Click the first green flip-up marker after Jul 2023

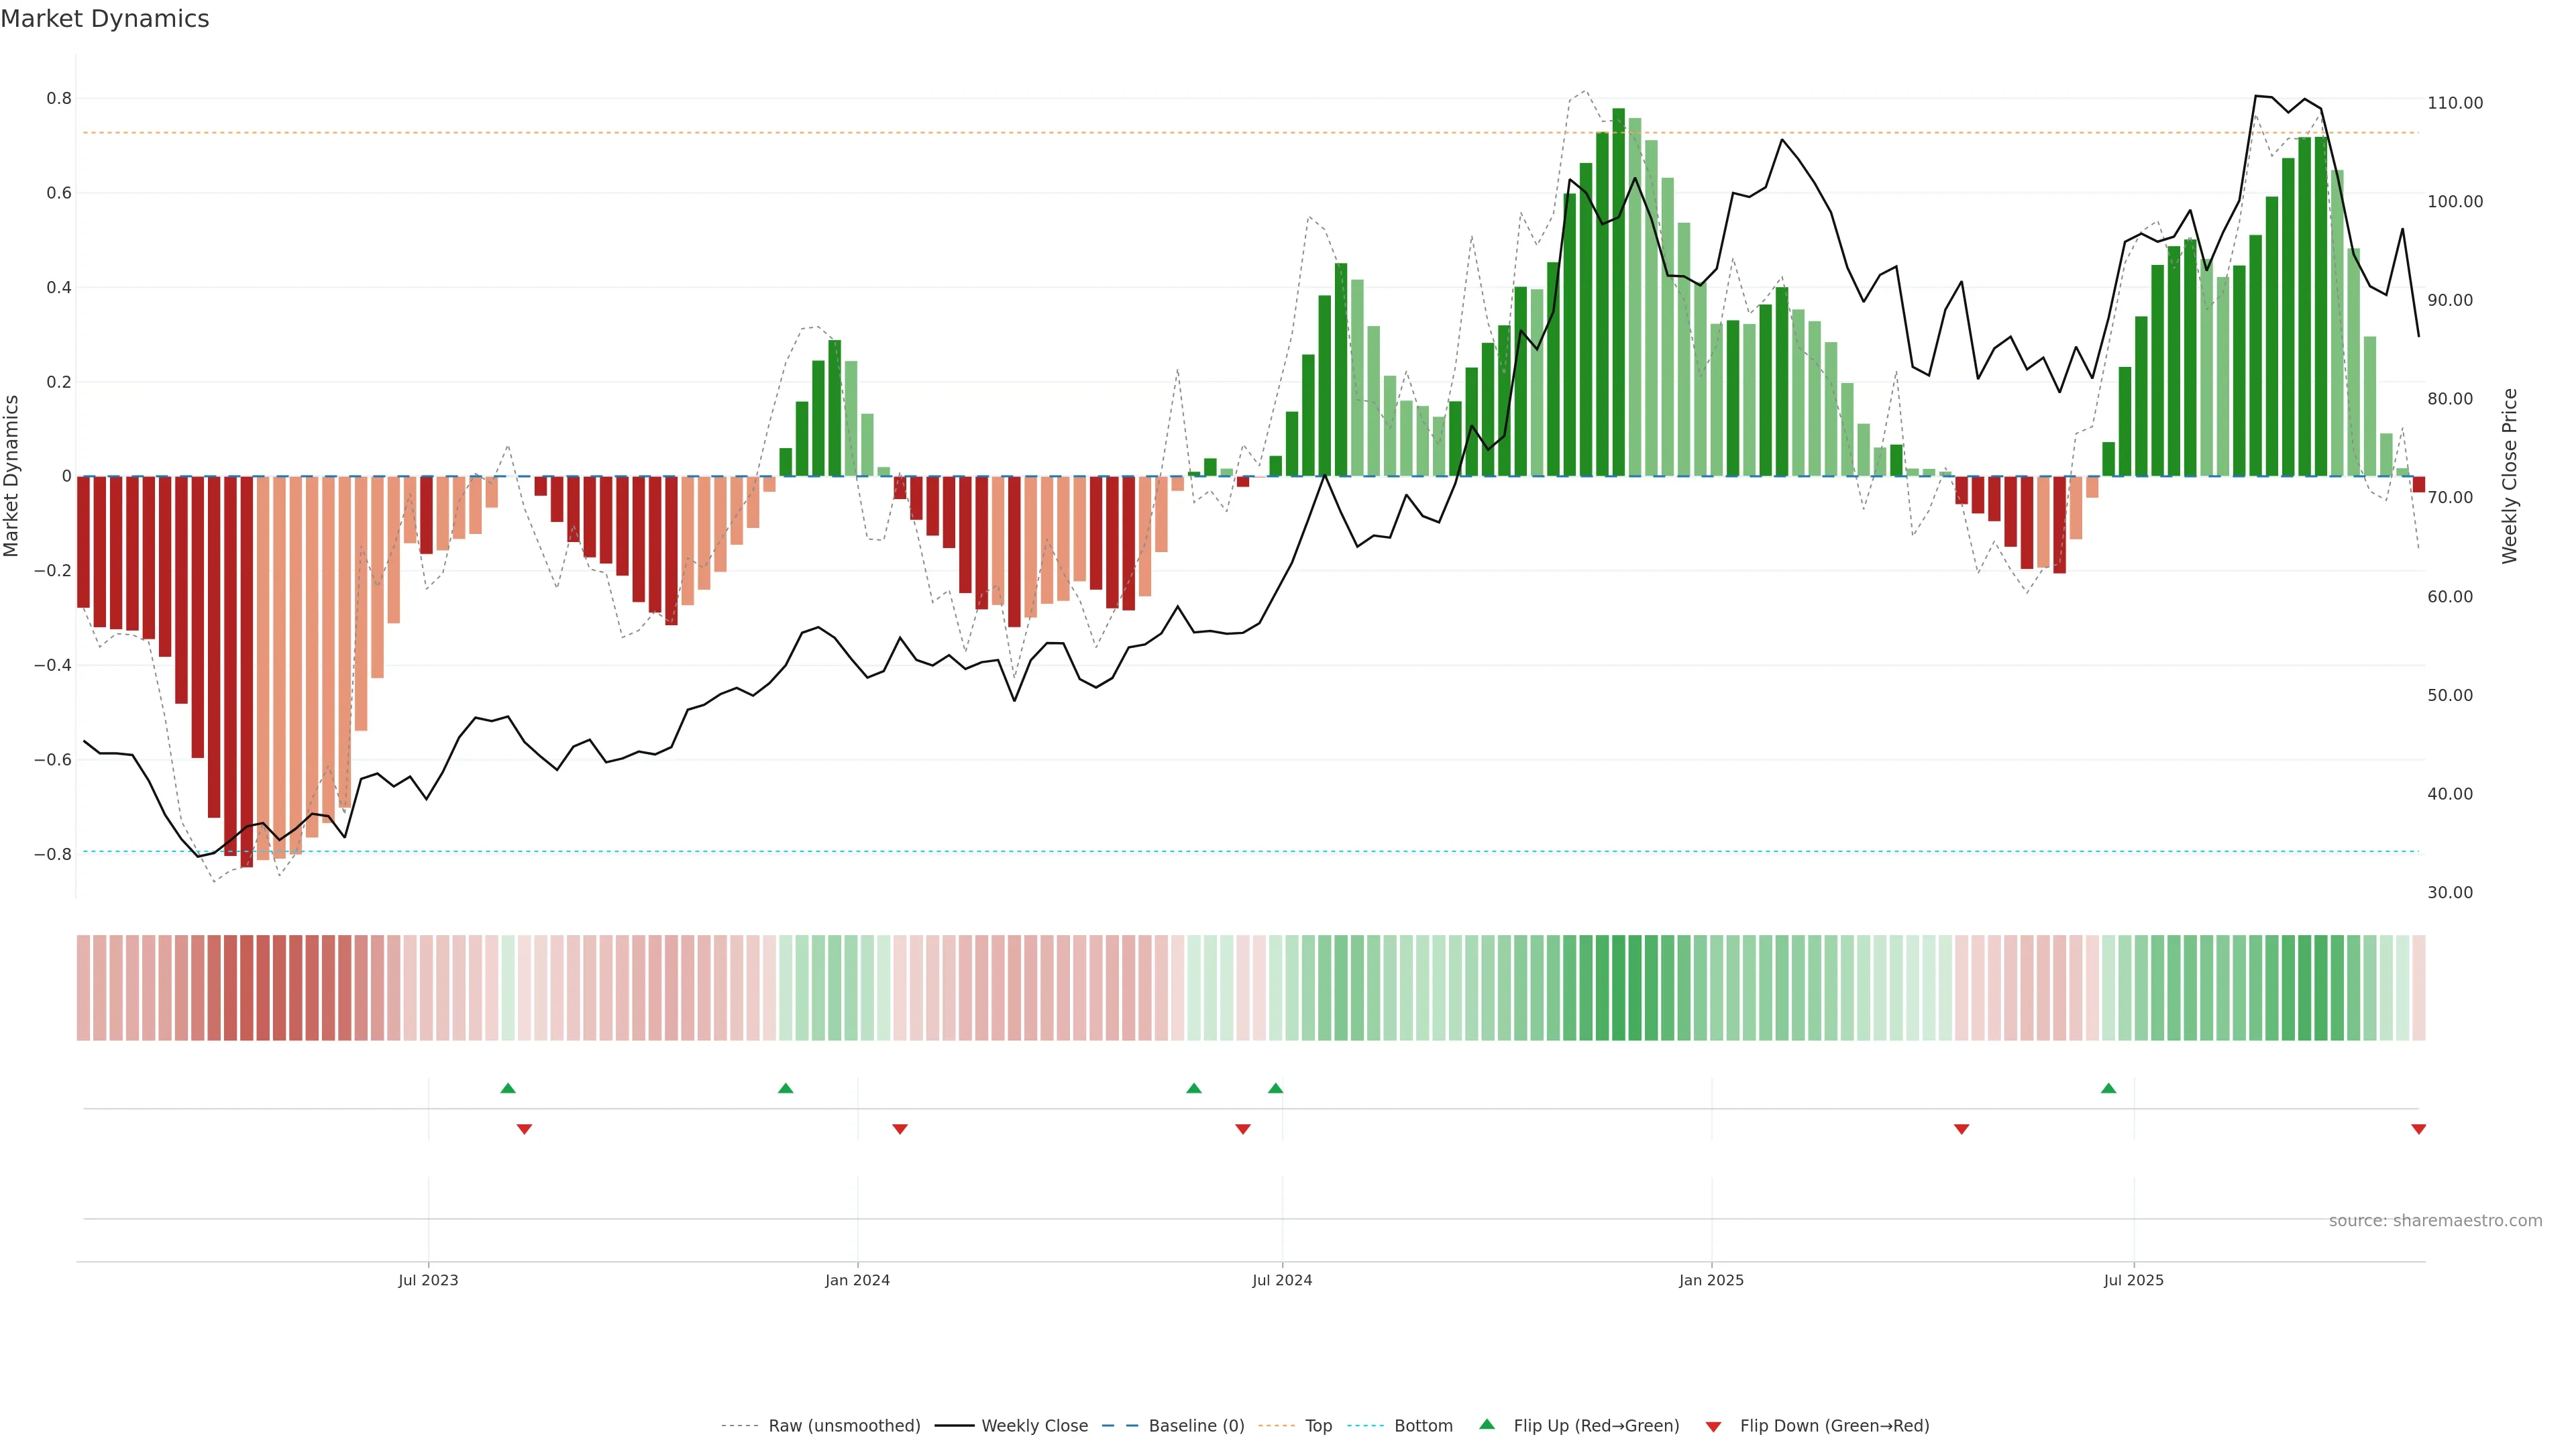coord(508,1088)
